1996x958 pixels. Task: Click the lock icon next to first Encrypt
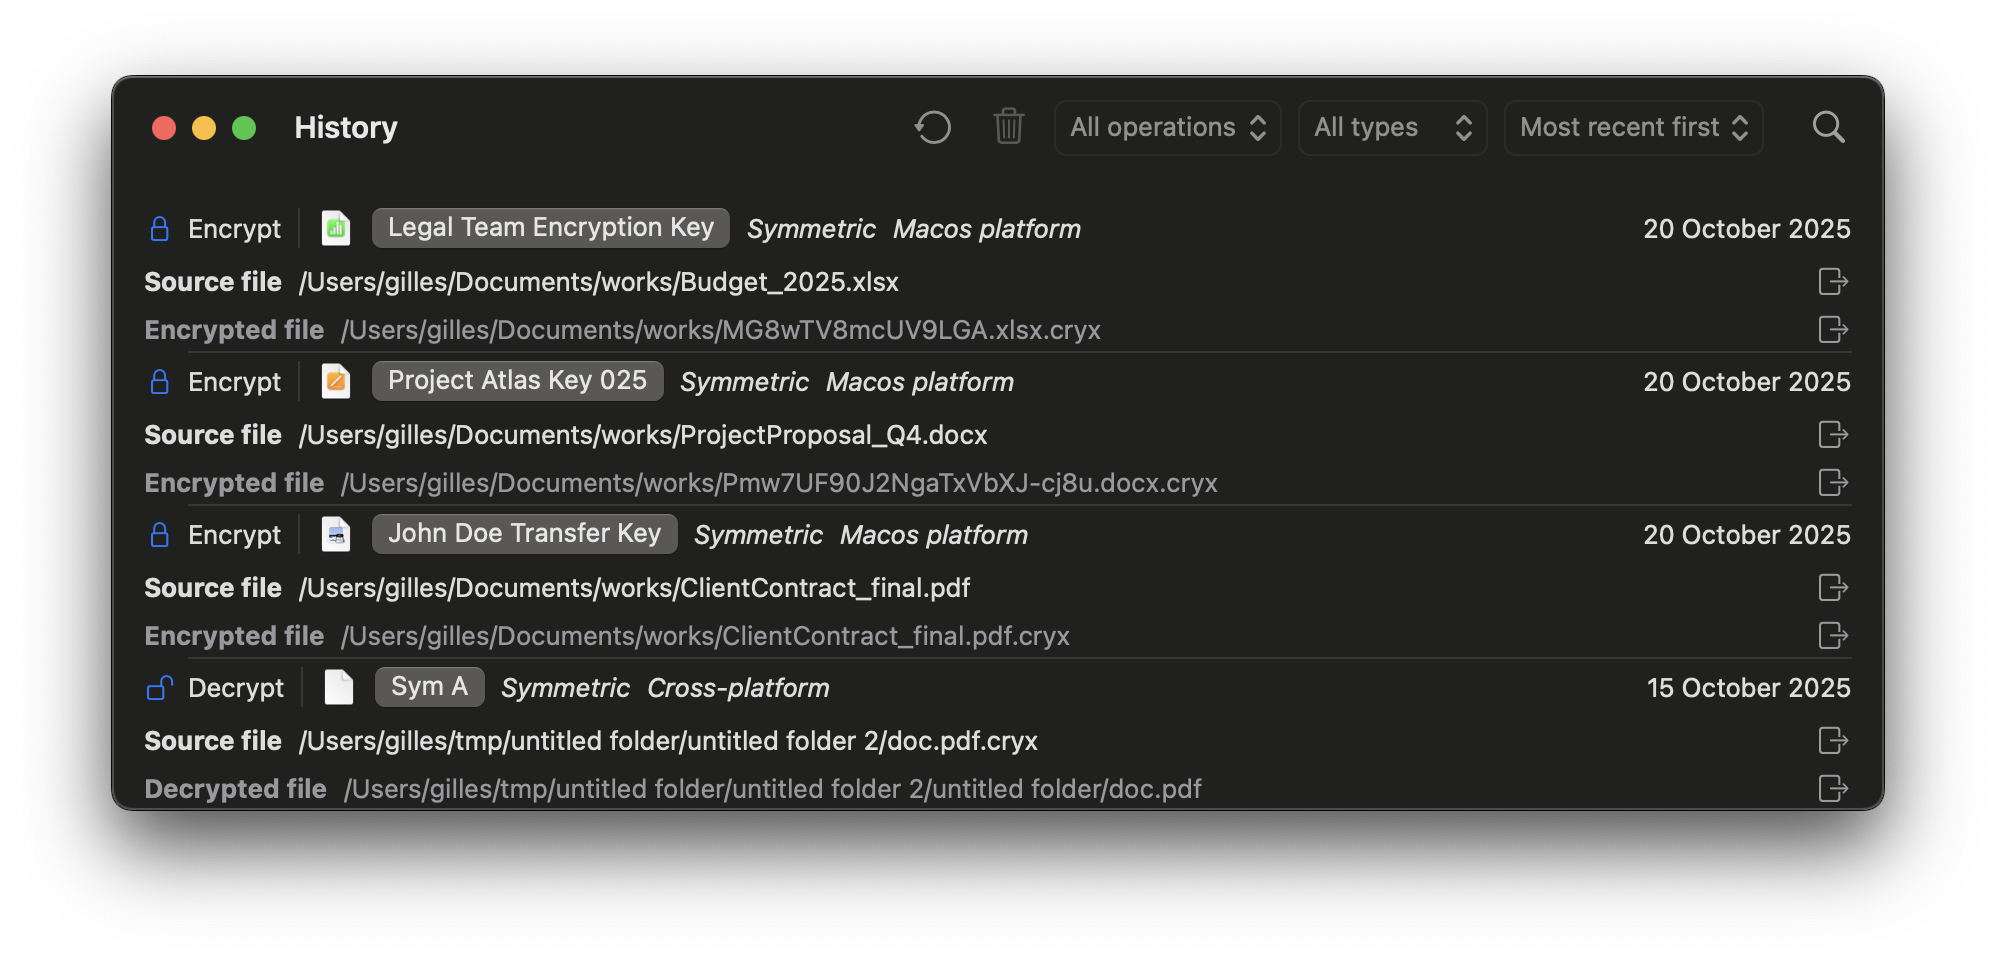pos(160,228)
